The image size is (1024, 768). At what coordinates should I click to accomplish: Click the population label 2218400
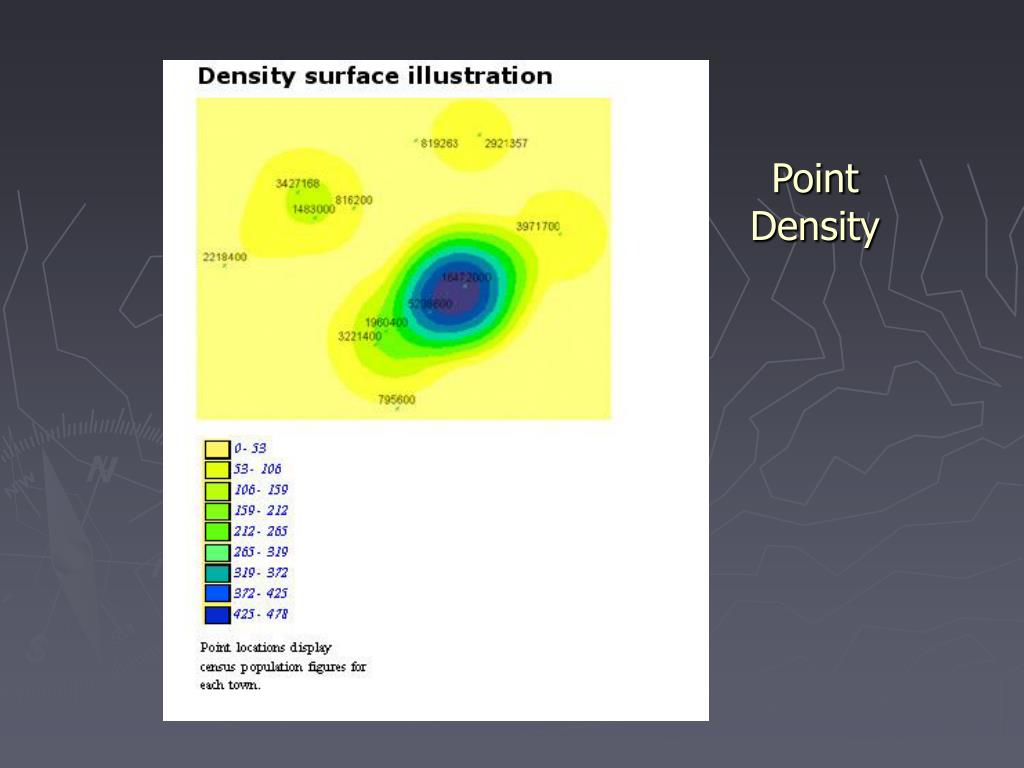click(225, 257)
